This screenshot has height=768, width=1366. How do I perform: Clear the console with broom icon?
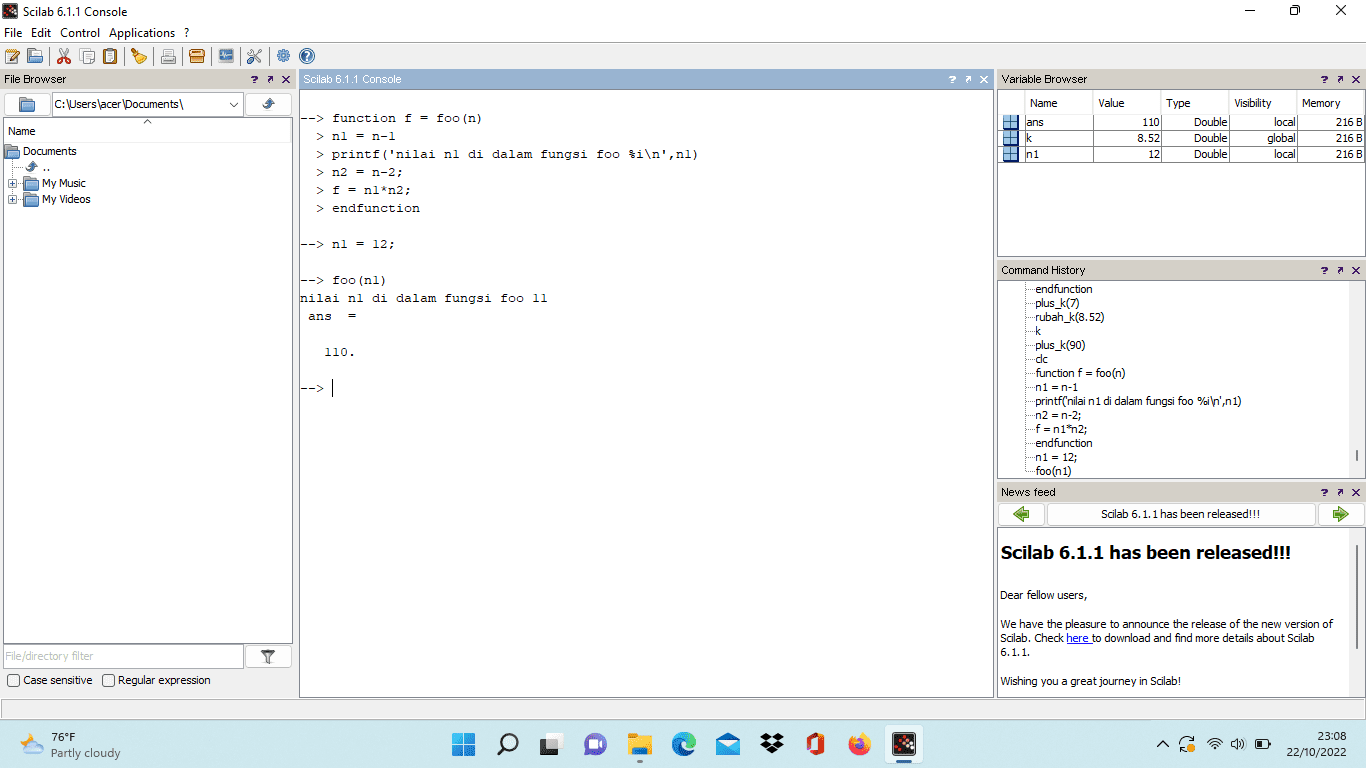[139, 56]
